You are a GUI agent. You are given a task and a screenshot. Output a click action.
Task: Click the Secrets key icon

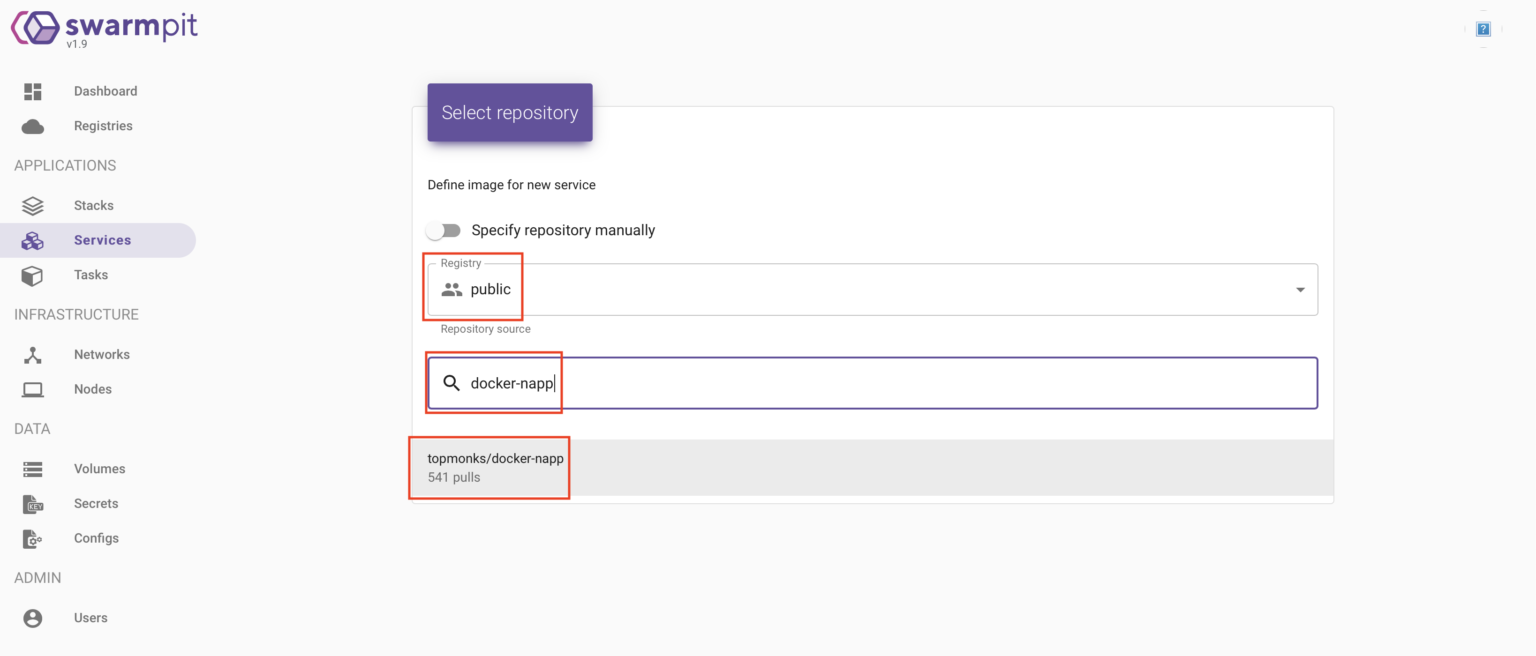pos(33,504)
